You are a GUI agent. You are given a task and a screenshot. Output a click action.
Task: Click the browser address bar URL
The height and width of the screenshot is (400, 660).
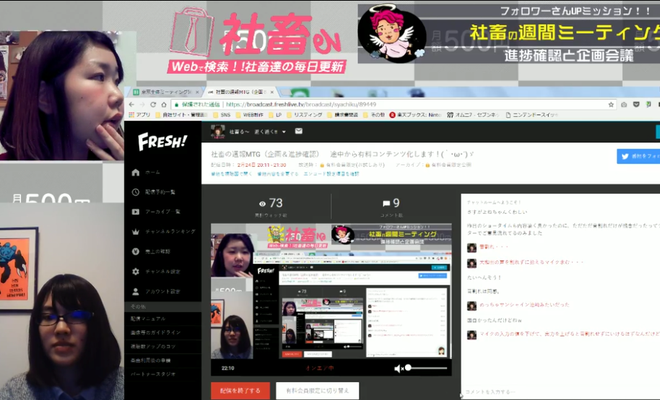(x=300, y=103)
